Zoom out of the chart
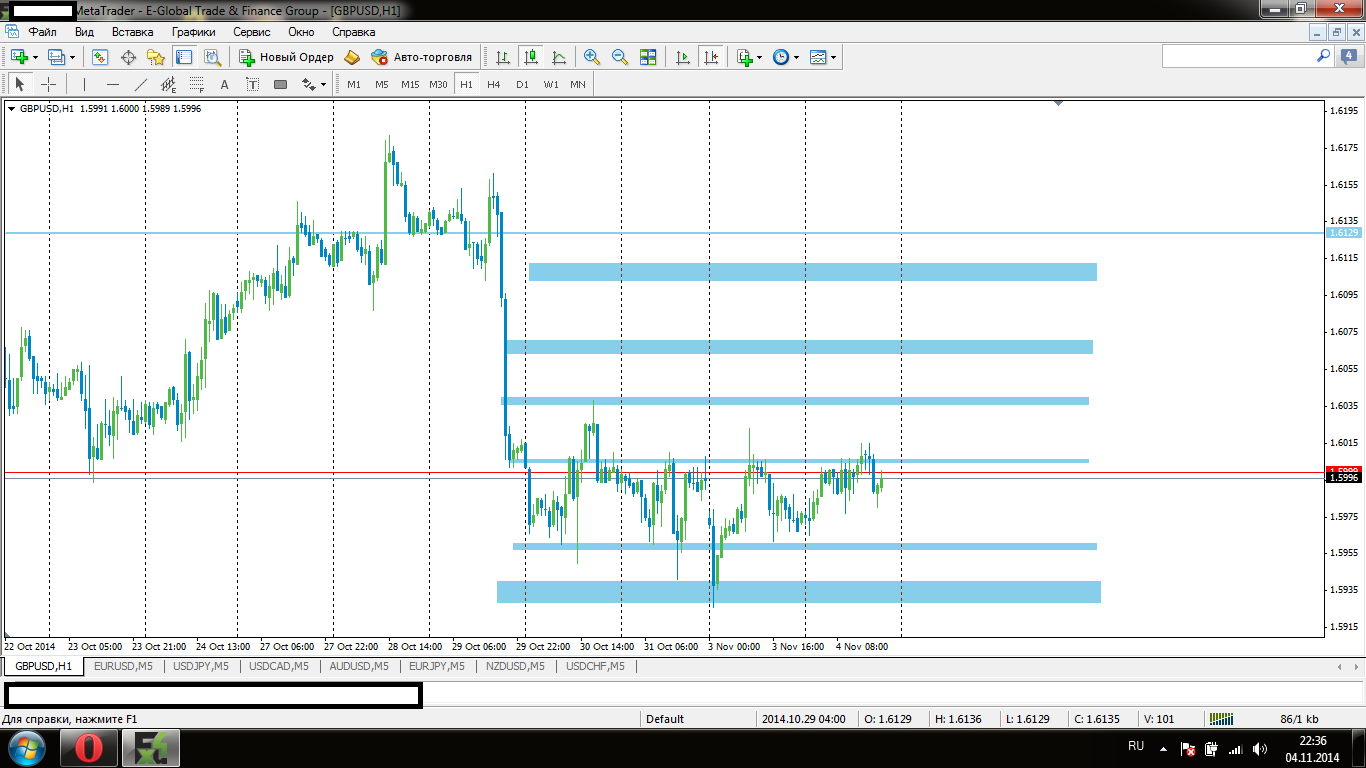 (620, 57)
